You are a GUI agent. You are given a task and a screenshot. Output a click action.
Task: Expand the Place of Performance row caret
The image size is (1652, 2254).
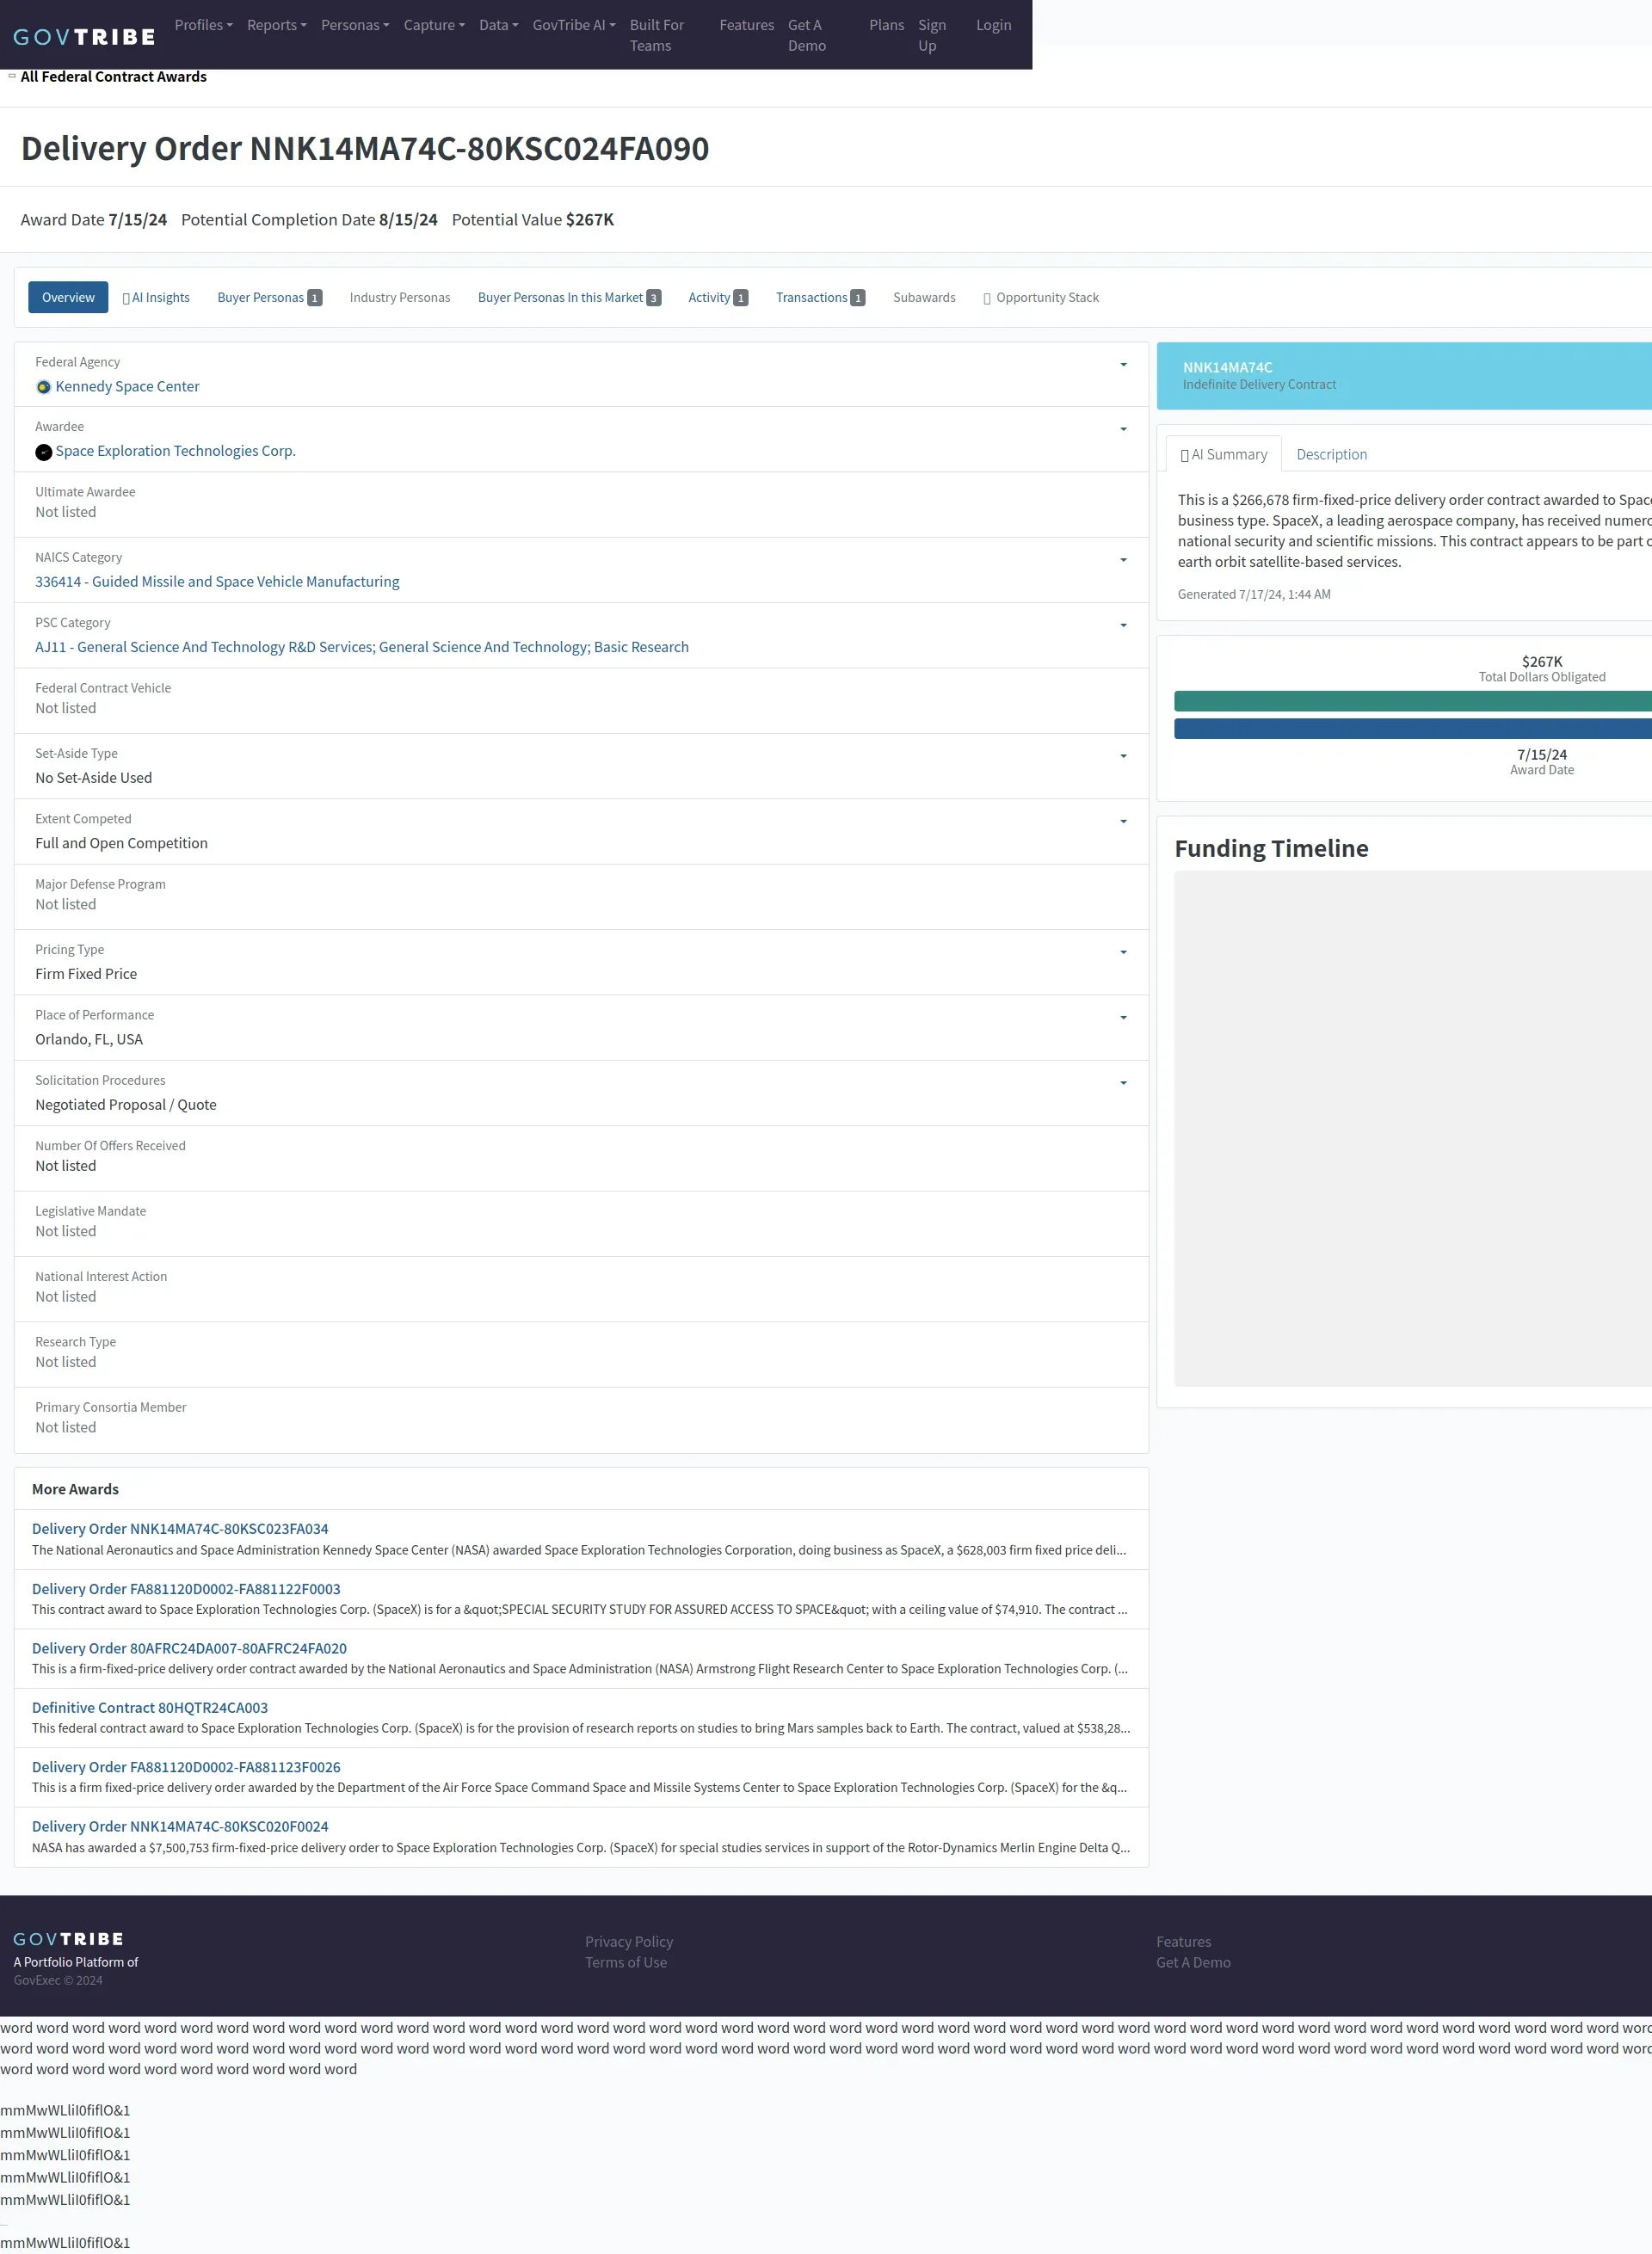point(1123,1018)
